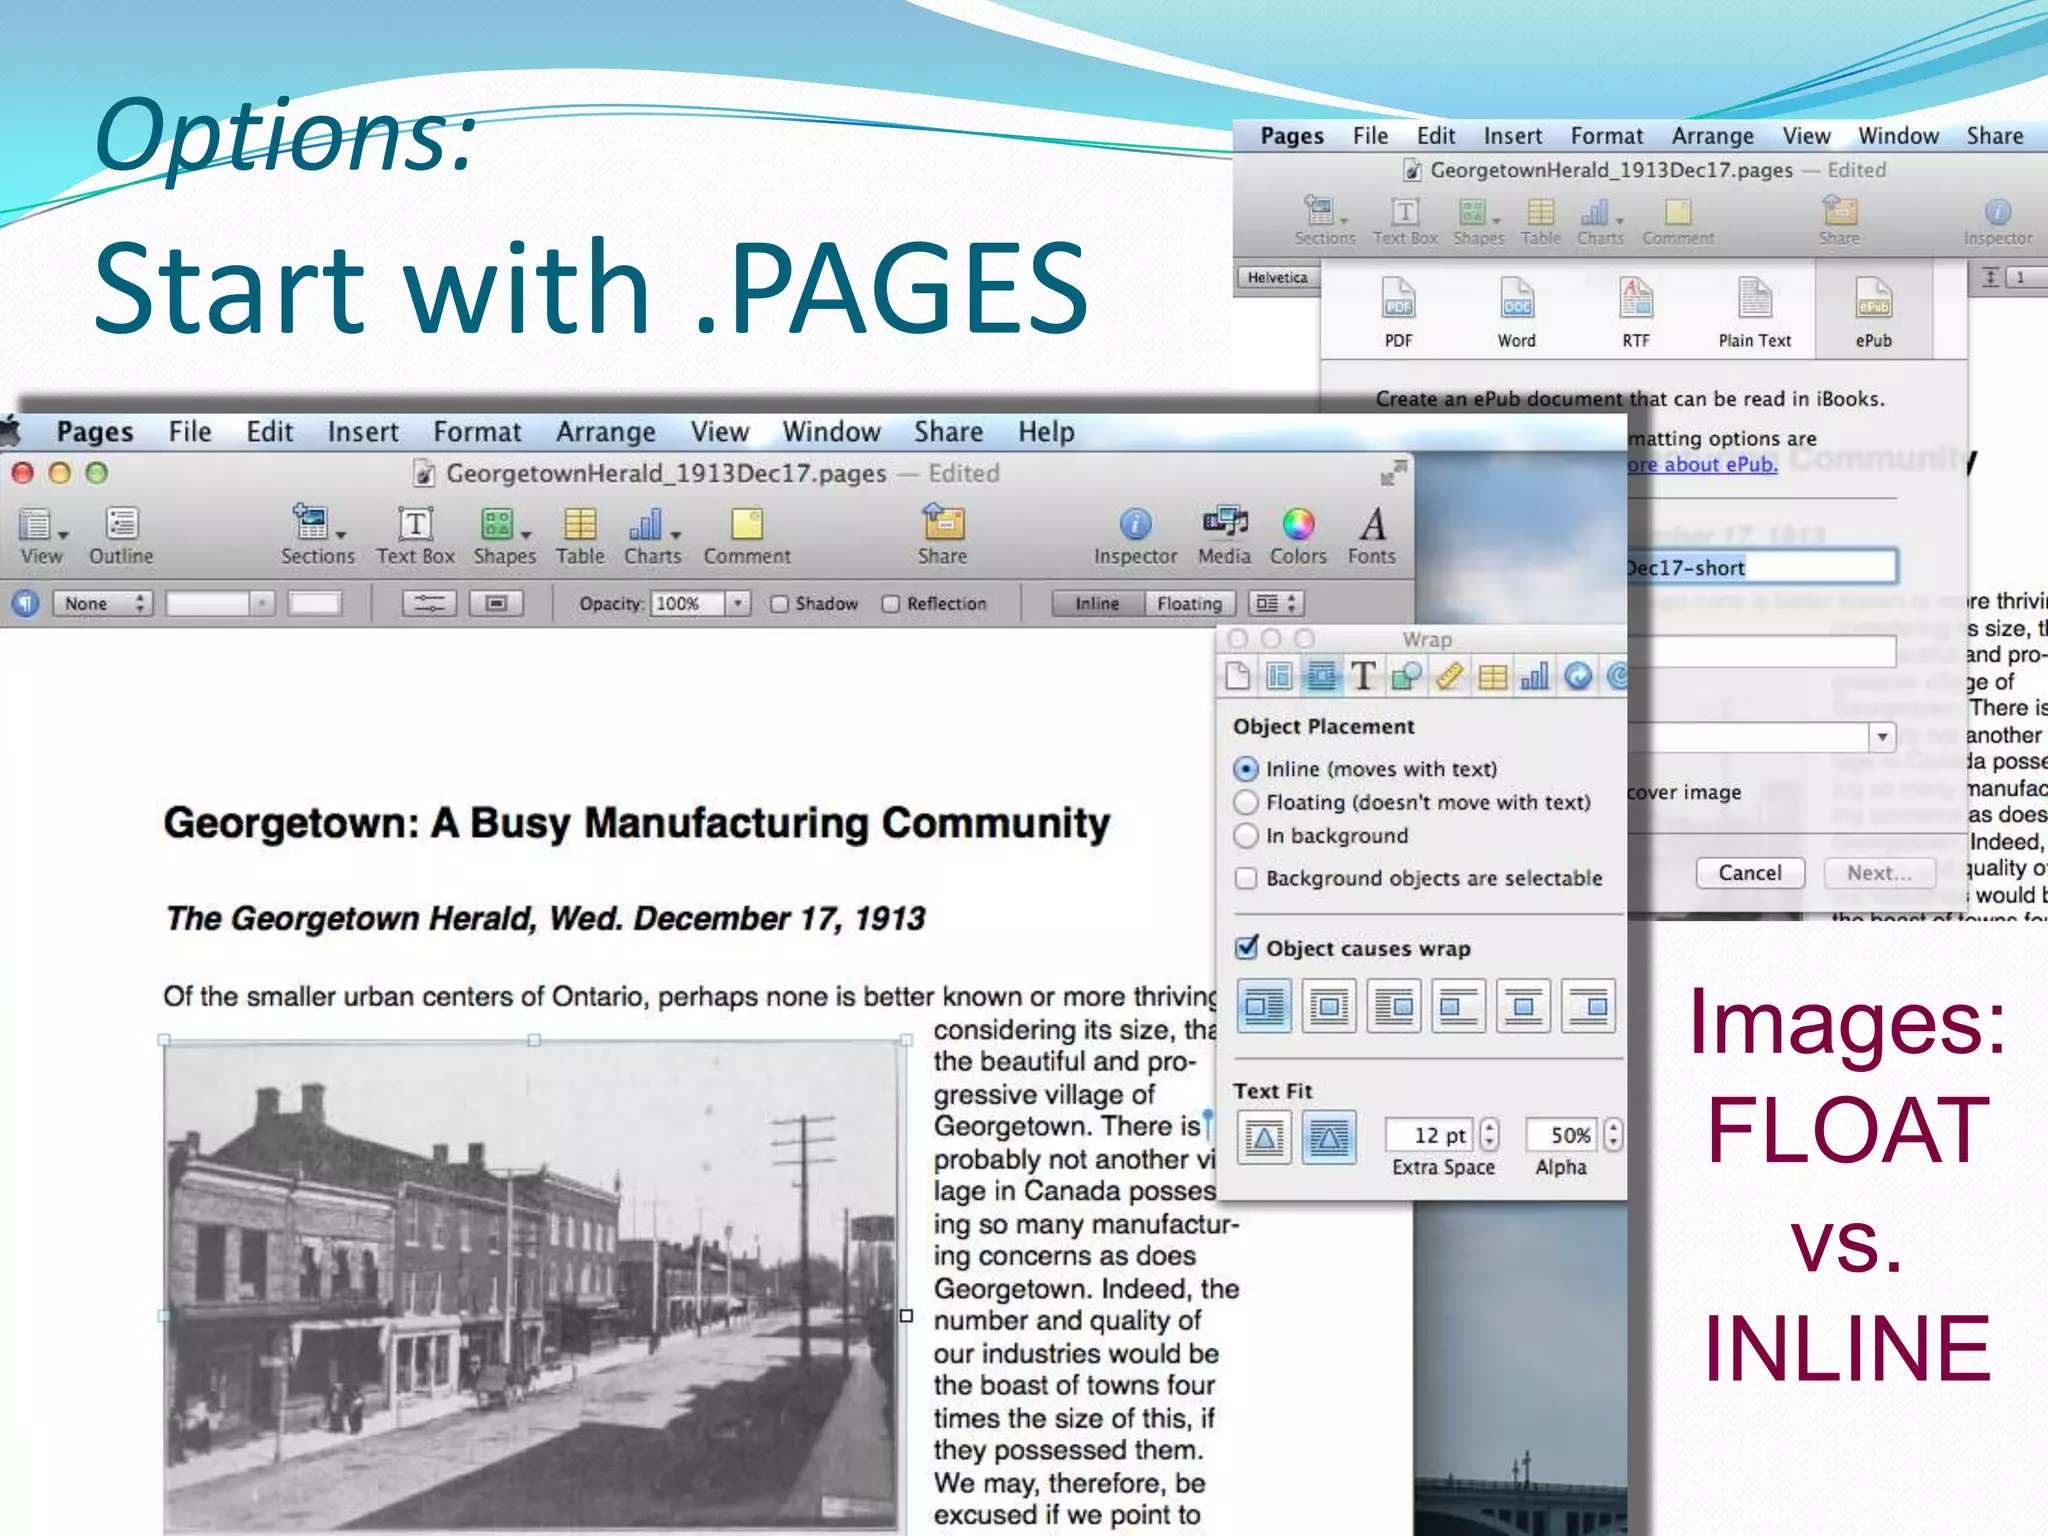The height and width of the screenshot is (1536, 2048).
Task: Open the Help menu
Action: (x=1046, y=432)
